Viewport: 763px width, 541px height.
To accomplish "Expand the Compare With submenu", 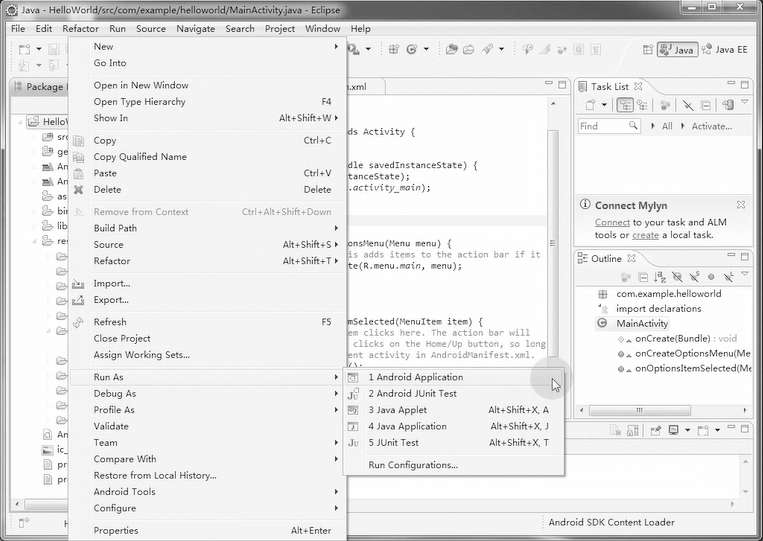I will click(x=207, y=459).
